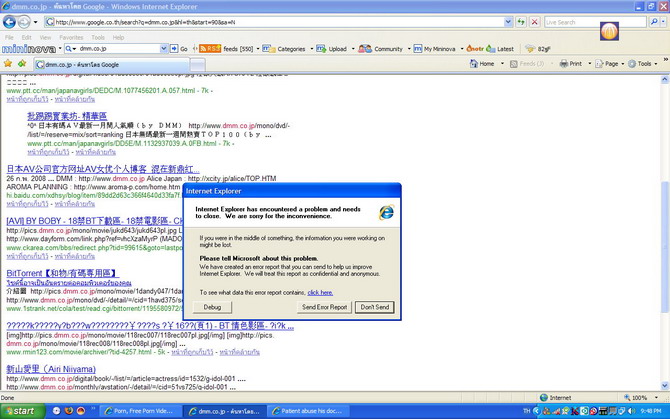Click the TH language indicator in tray

click(526, 411)
